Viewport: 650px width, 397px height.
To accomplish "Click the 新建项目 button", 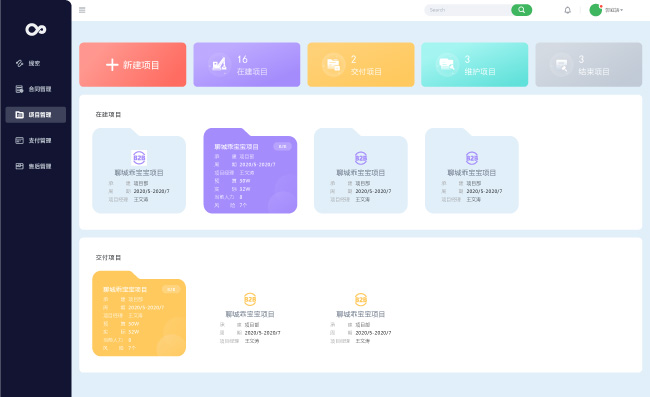I will coord(133,65).
